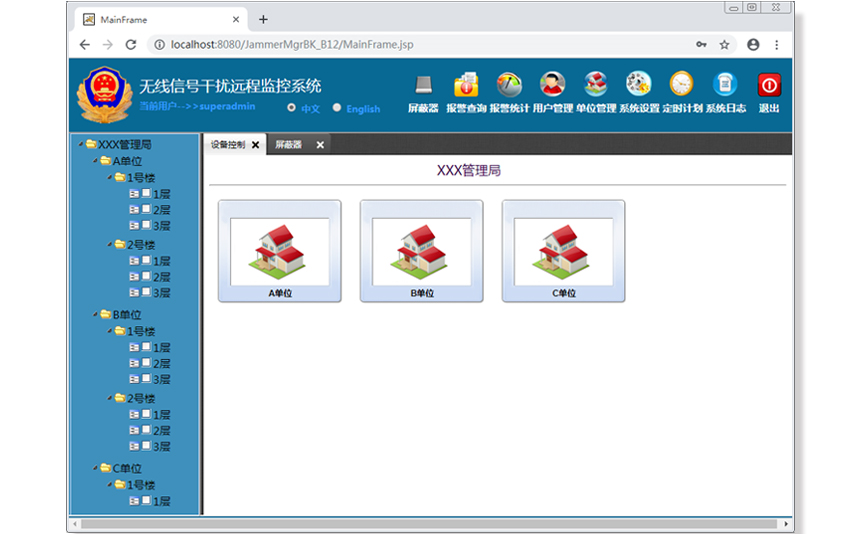865x534 pixels.
Task: Select the B单位 label in tree
Action: pos(127,314)
